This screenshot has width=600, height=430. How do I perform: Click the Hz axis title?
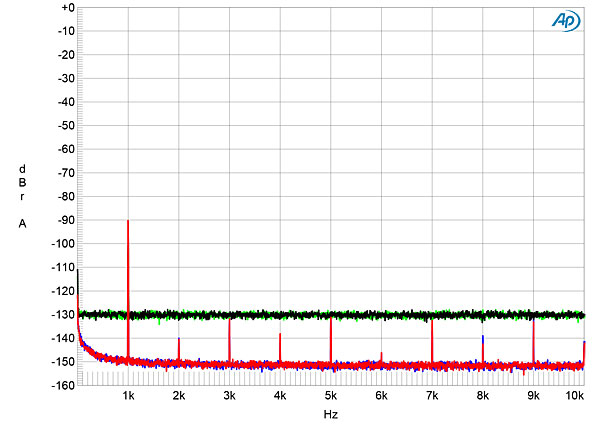tap(331, 414)
